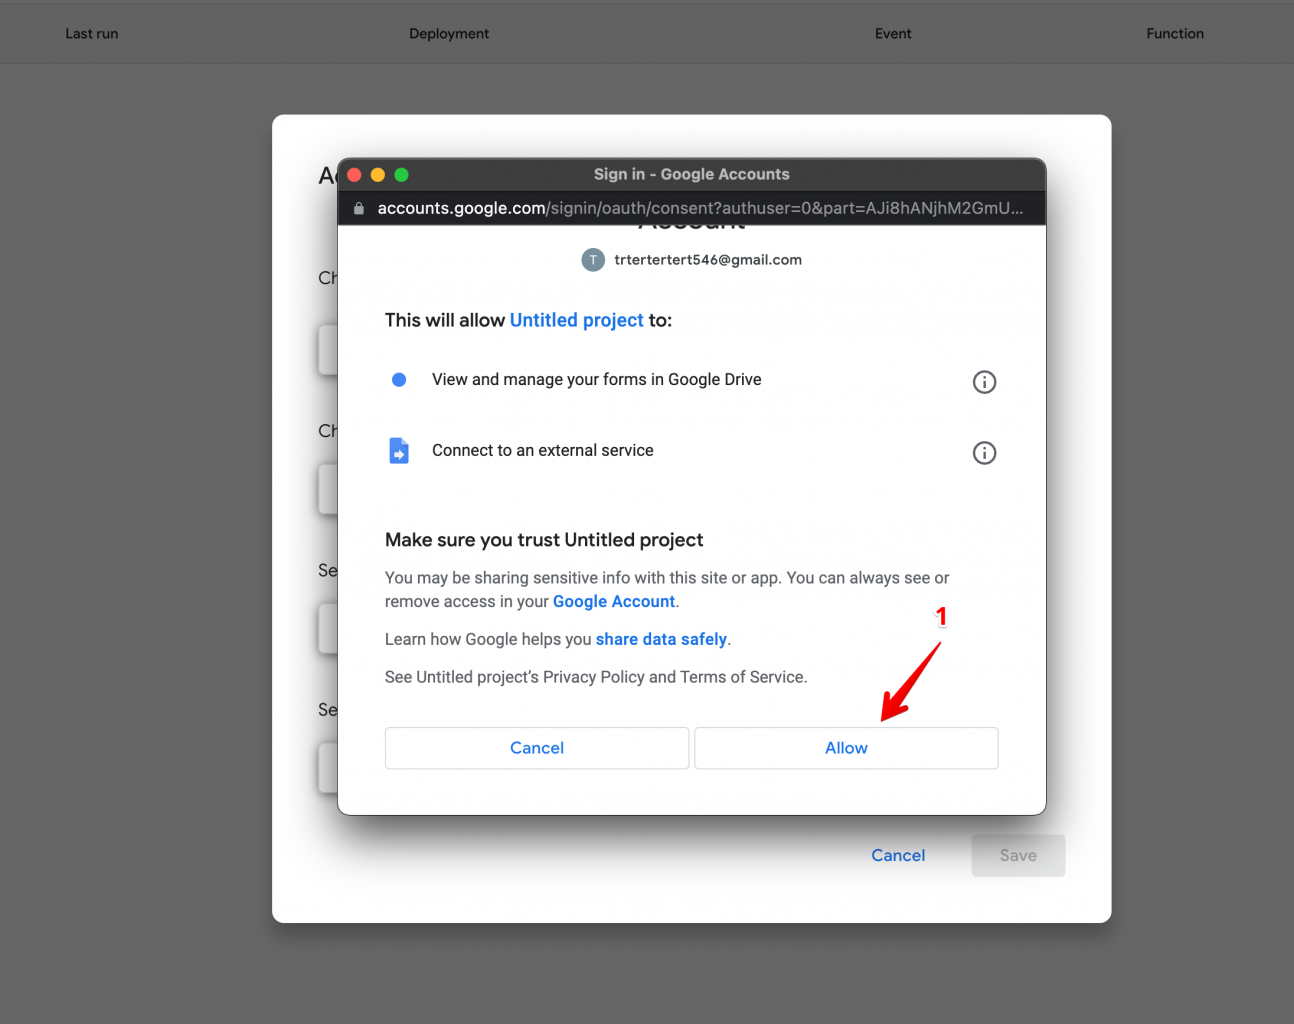1294x1024 pixels.
Task: Click the round T account avatar
Action: (x=593, y=260)
